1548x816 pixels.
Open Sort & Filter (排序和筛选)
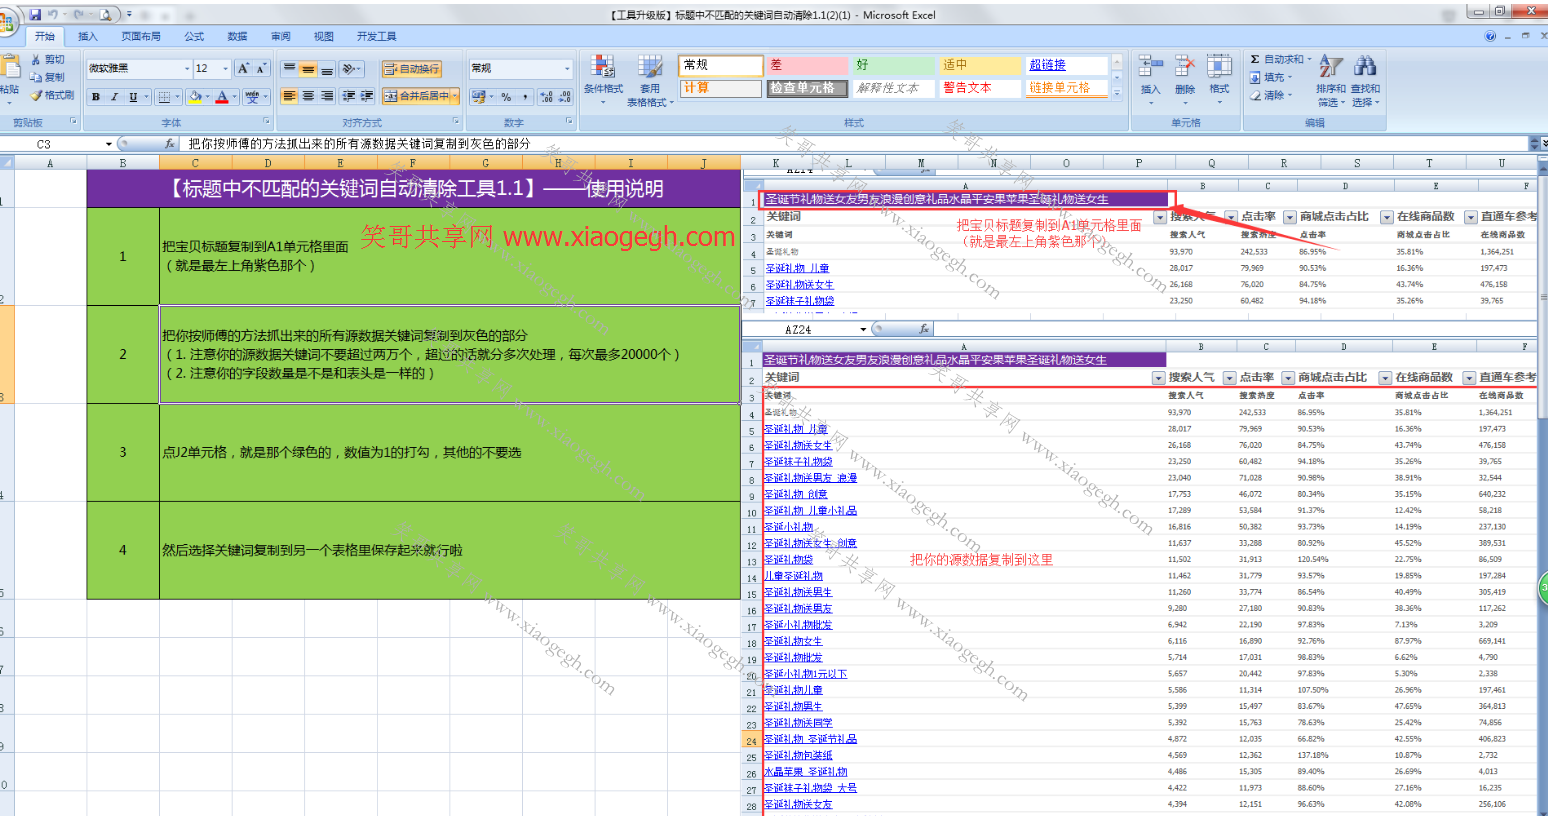tap(1330, 80)
